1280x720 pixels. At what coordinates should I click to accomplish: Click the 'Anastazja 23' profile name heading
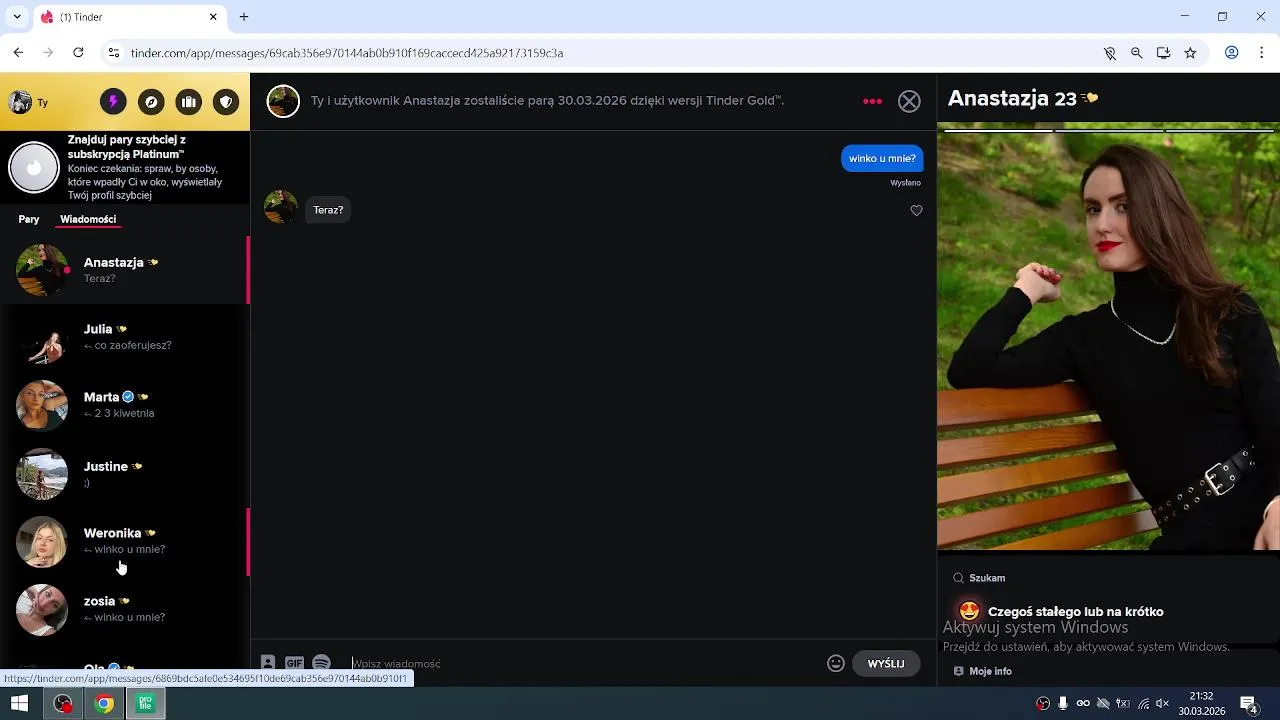1012,98
